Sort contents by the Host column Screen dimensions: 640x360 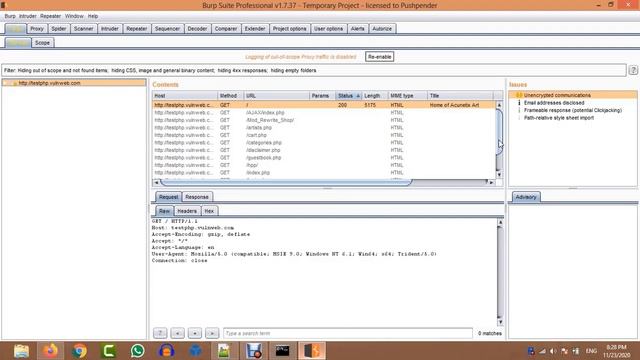tap(185, 96)
